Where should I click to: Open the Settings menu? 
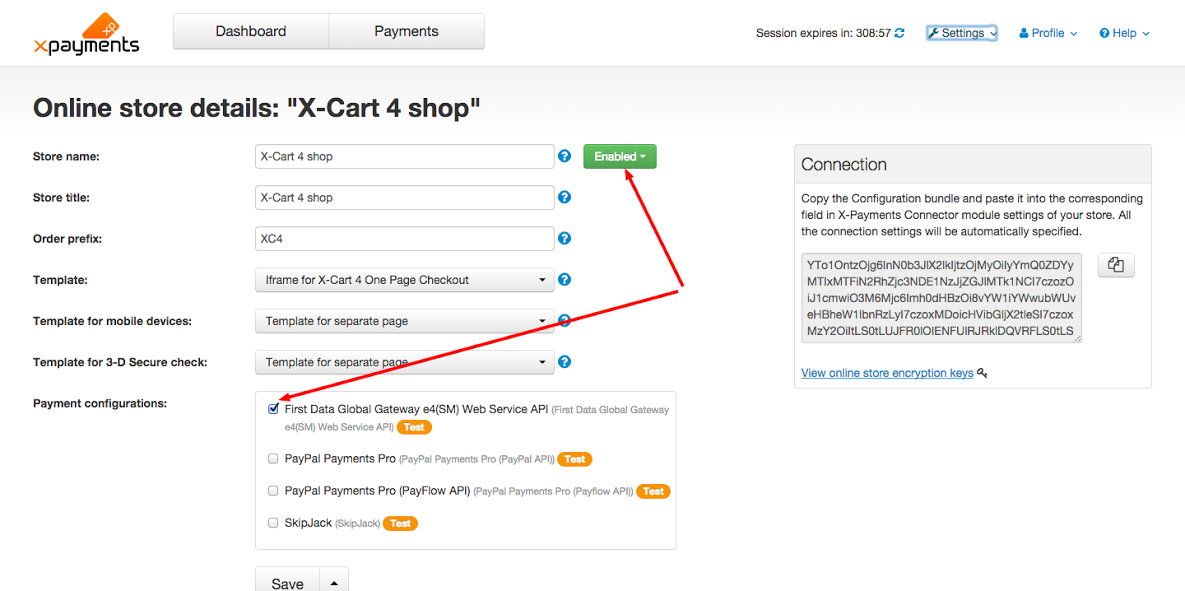(x=962, y=33)
